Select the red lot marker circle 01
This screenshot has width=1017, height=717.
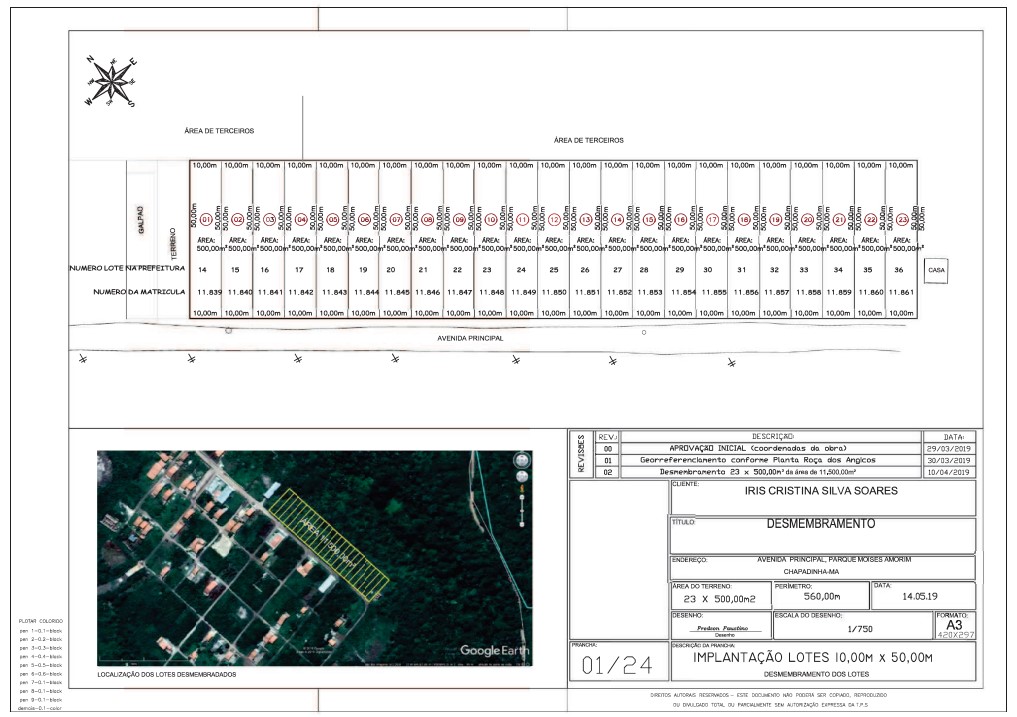(x=206, y=219)
